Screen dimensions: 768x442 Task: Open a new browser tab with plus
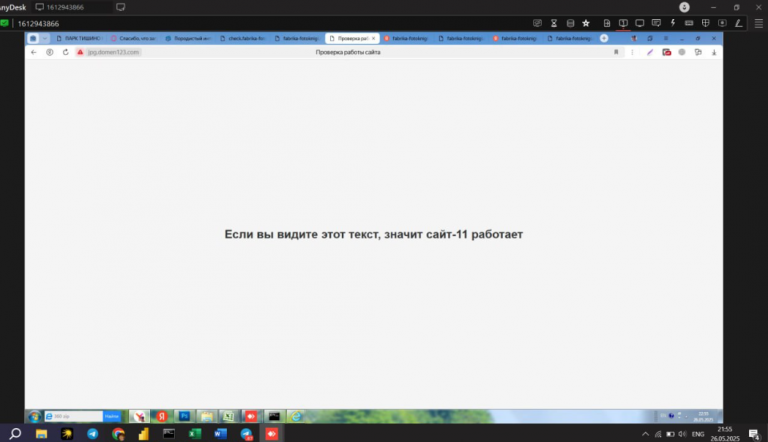[604, 38]
